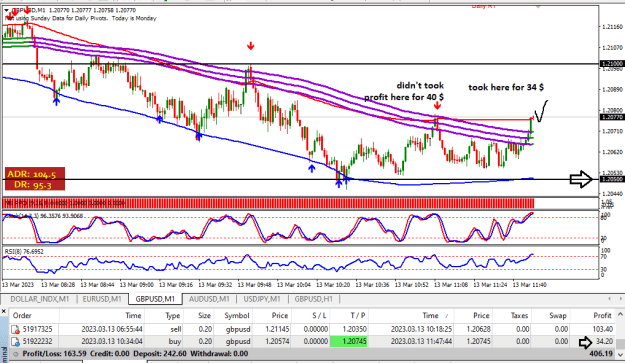The height and width of the screenshot is (363, 625).
Task: Switch to the EURUSD,M1 chart tab
Action: [x=102, y=299]
